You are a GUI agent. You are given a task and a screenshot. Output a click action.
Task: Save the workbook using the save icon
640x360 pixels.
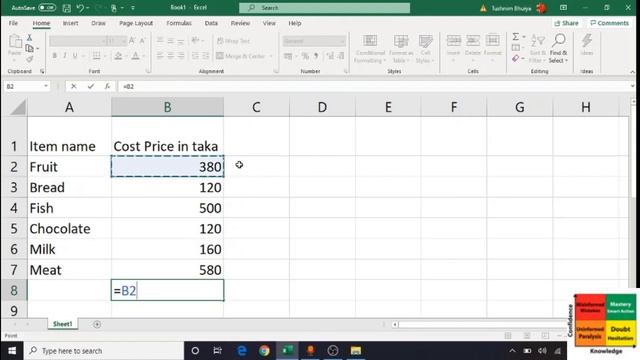[67, 8]
